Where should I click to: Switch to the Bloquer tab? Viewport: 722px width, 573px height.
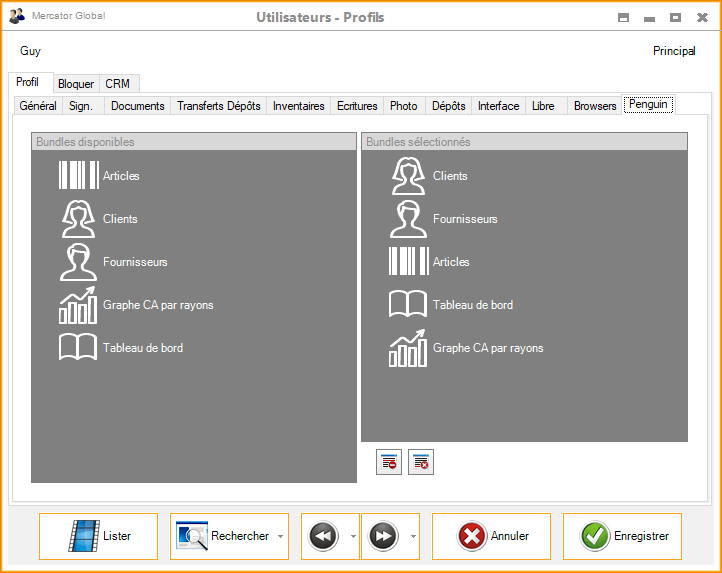[76, 84]
